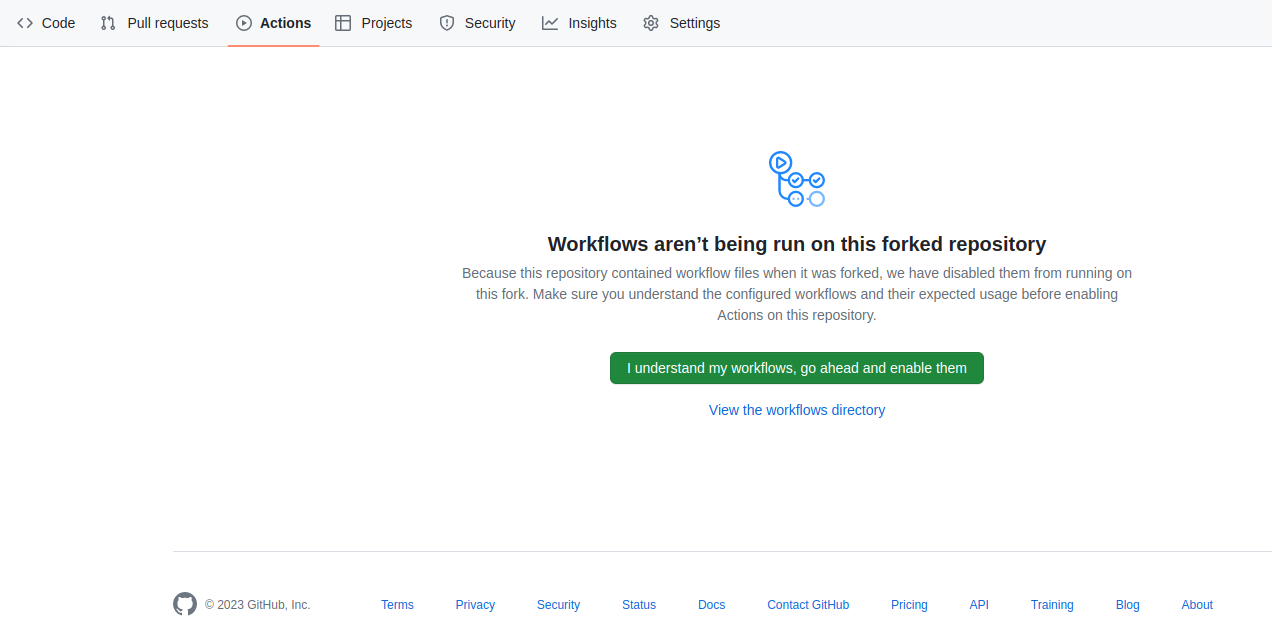Click the Security link in the footer
Image resolution: width=1272 pixels, height=639 pixels.
[x=558, y=605]
